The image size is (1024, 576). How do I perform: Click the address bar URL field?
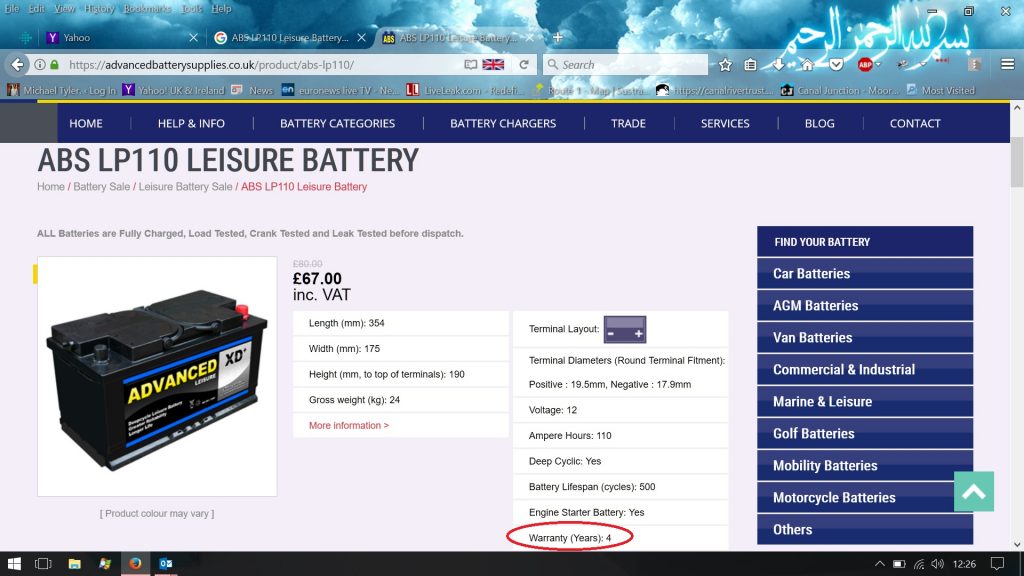[x=261, y=65]
